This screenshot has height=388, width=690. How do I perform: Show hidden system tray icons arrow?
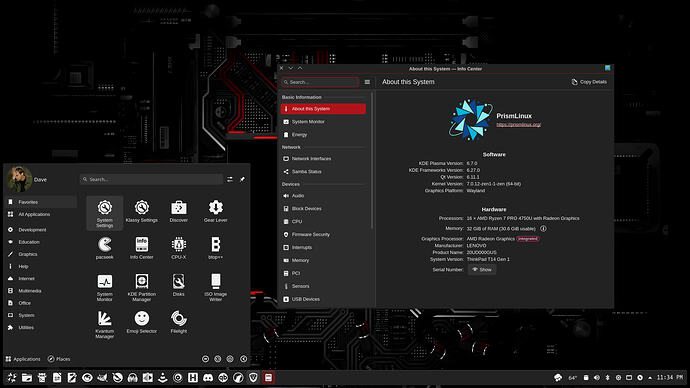pyautogui.click(x=650, y=377)
